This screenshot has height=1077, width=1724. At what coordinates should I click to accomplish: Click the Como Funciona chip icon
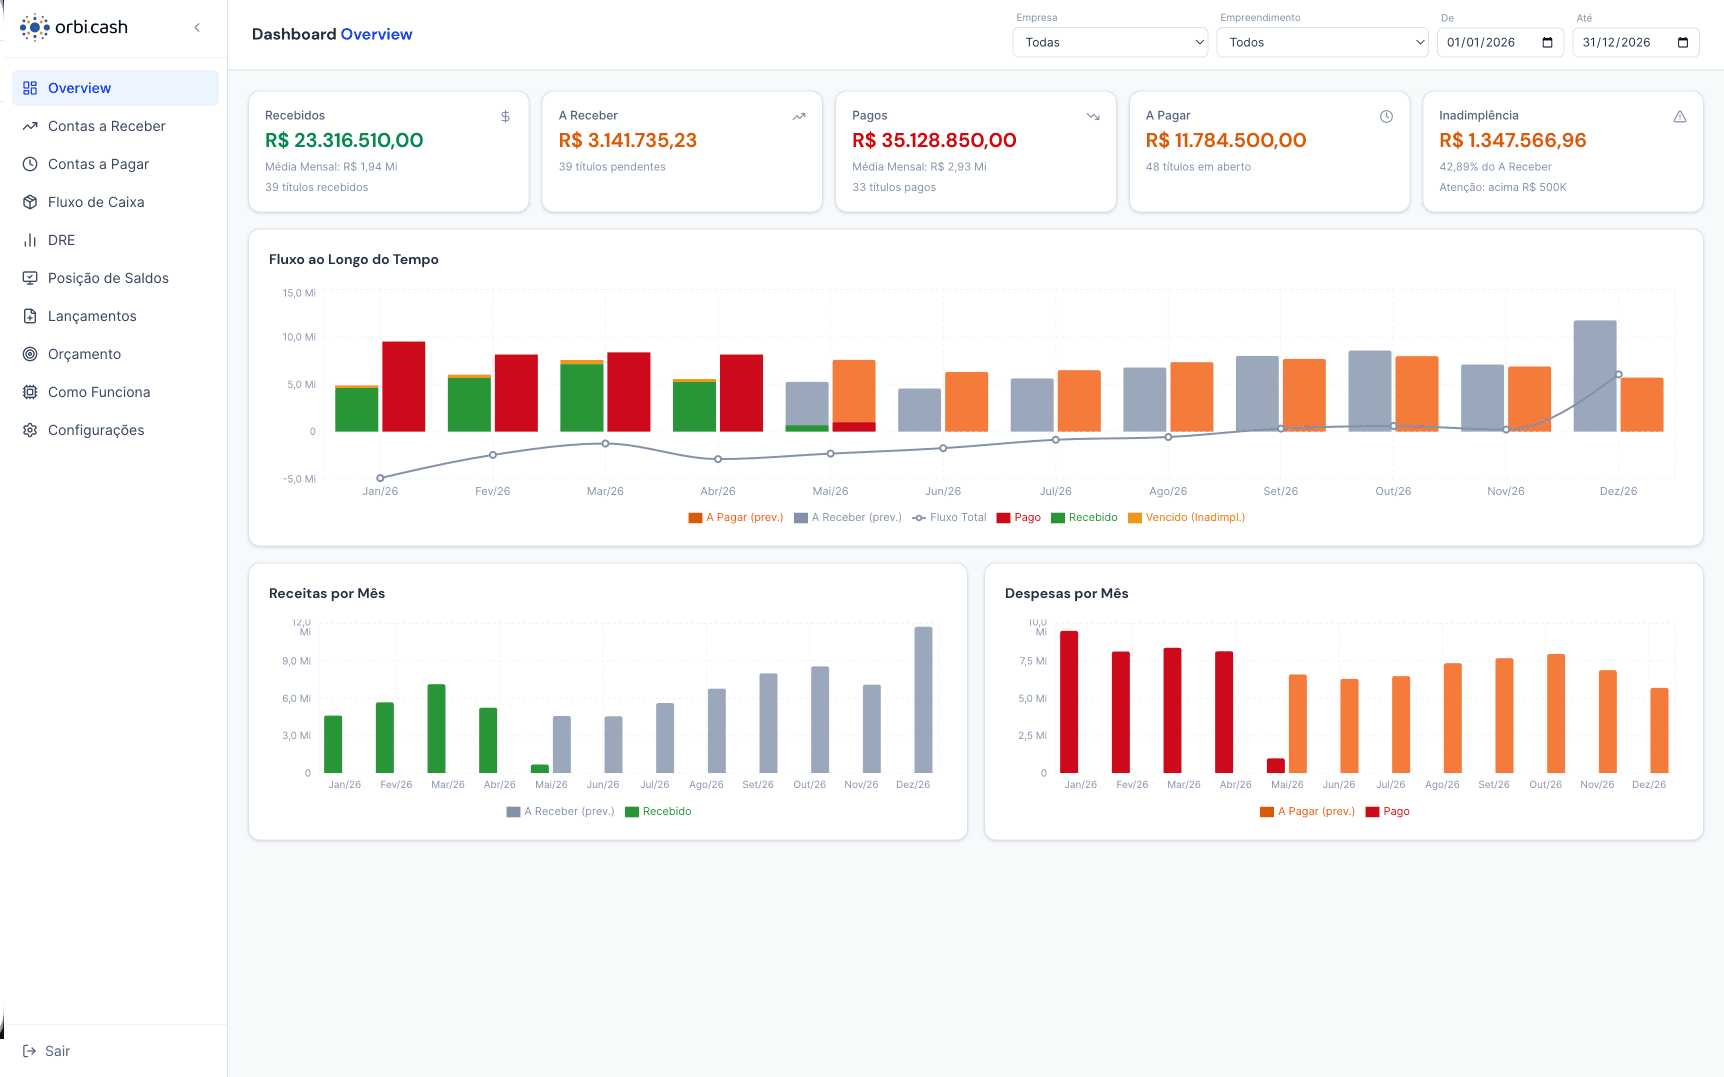(x=30, y=392)
